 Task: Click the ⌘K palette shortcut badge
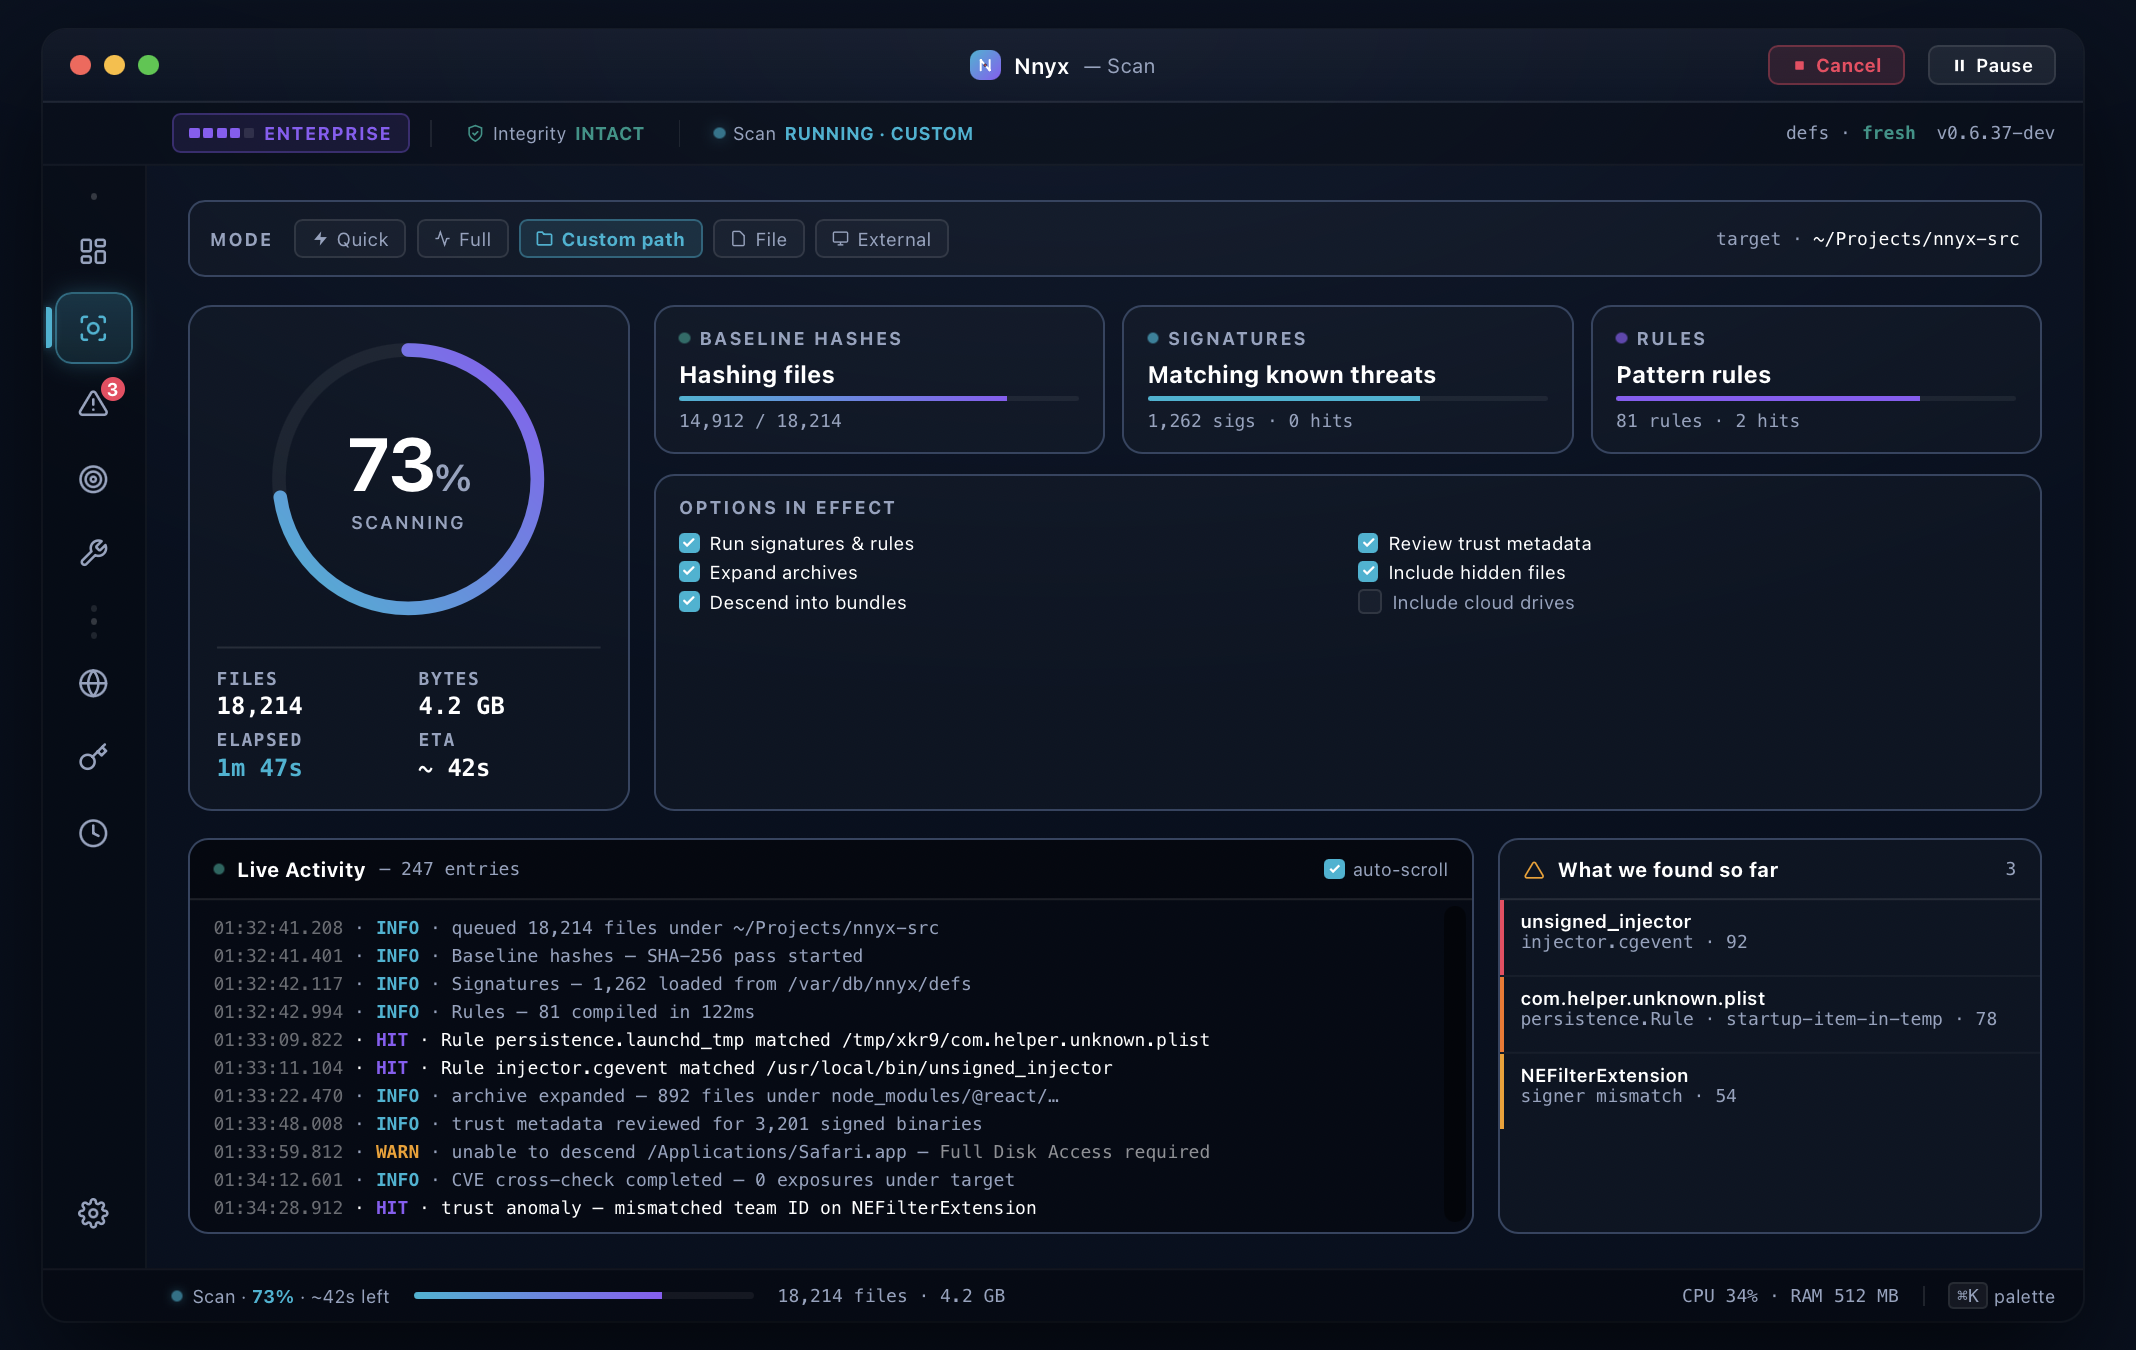(1967, 1296)
